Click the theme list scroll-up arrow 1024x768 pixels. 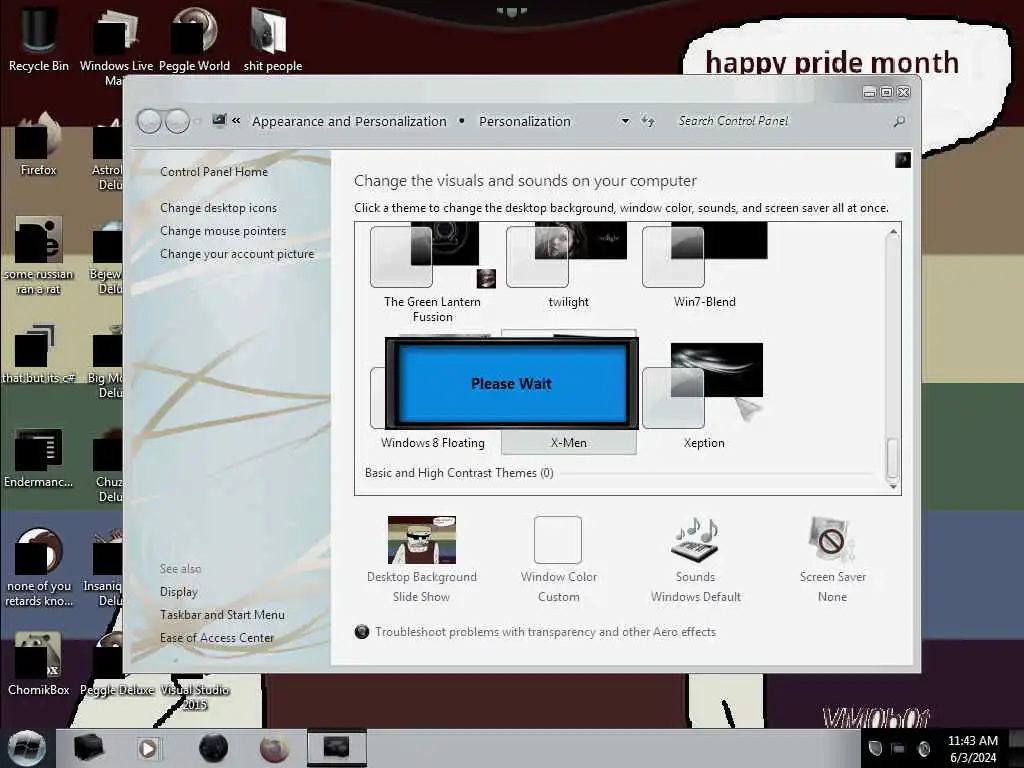tap(893, 232)
